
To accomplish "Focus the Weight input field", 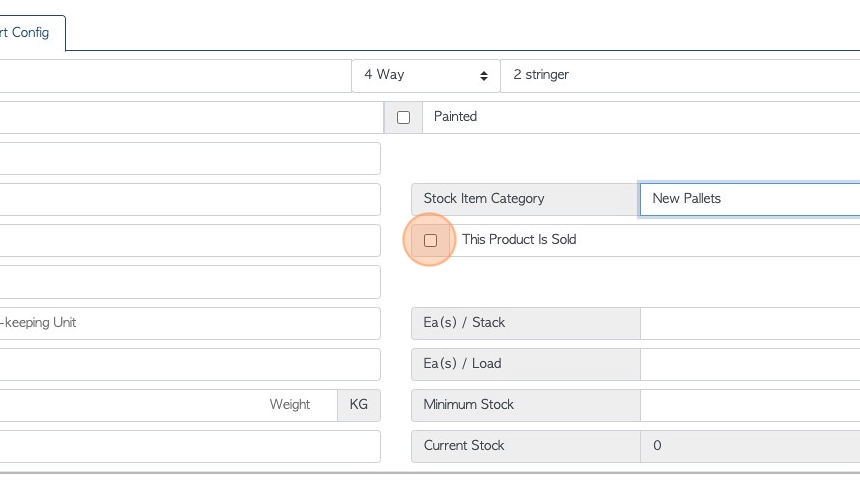I will [x=168, y=405].
